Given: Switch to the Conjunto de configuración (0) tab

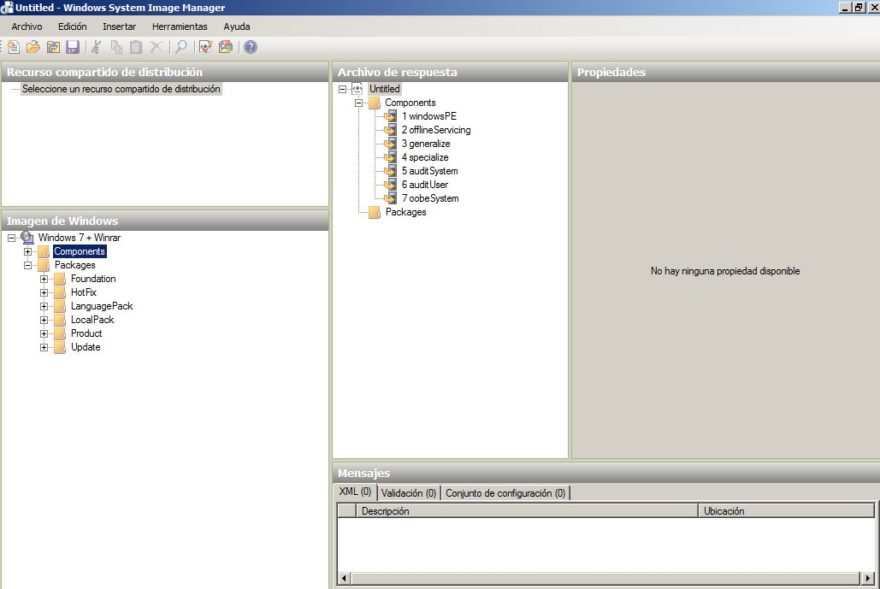Looking at the screenshot, I should [x=505, y=493].
